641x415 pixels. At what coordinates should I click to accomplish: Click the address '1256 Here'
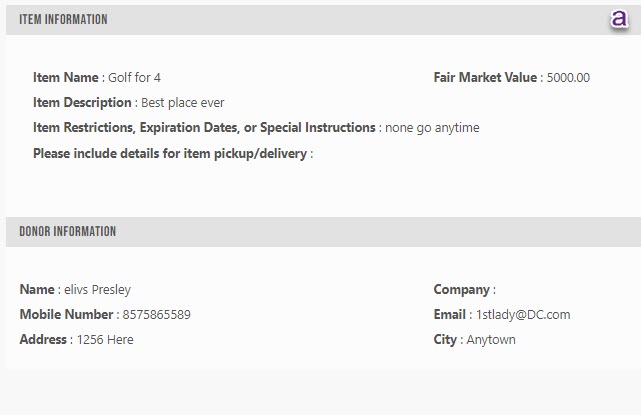coord(105,339)
